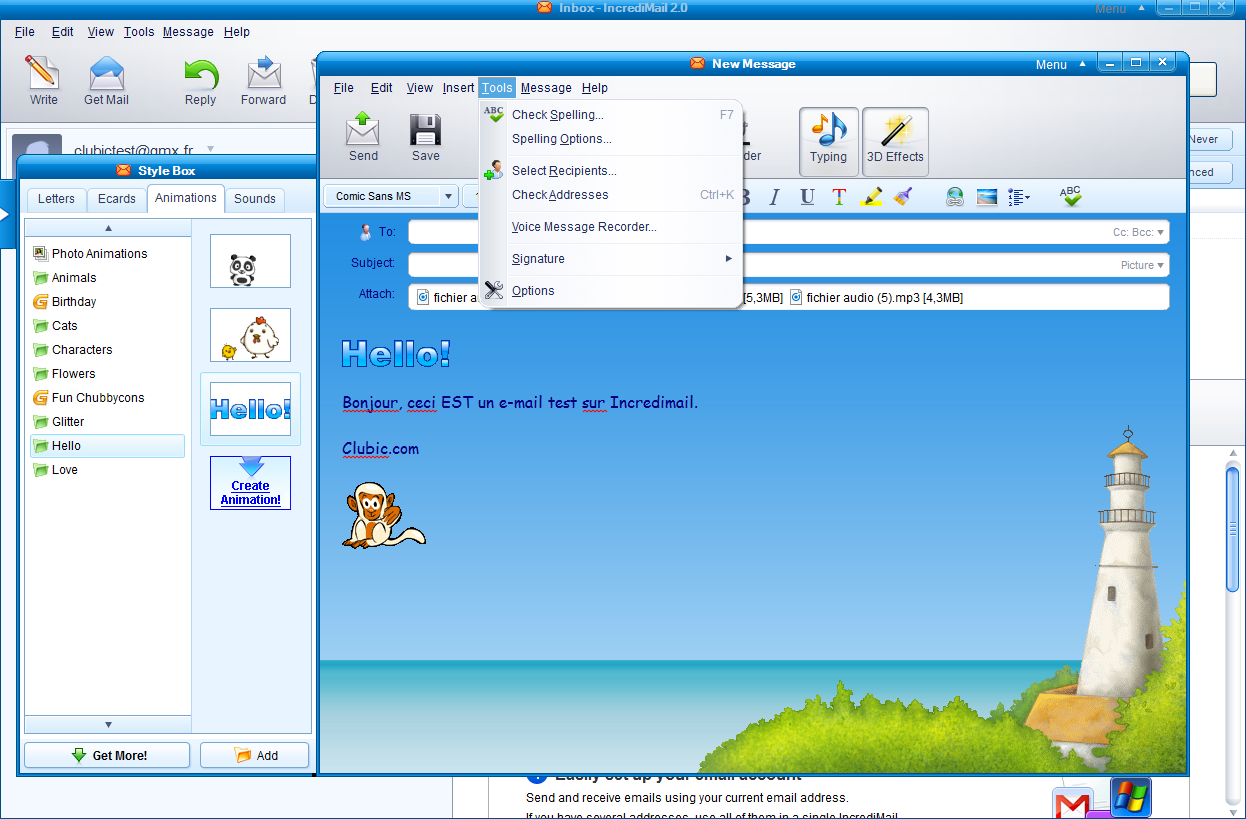Click the insert picture icon
1246x819 pixels.
[x=987, y=197]
